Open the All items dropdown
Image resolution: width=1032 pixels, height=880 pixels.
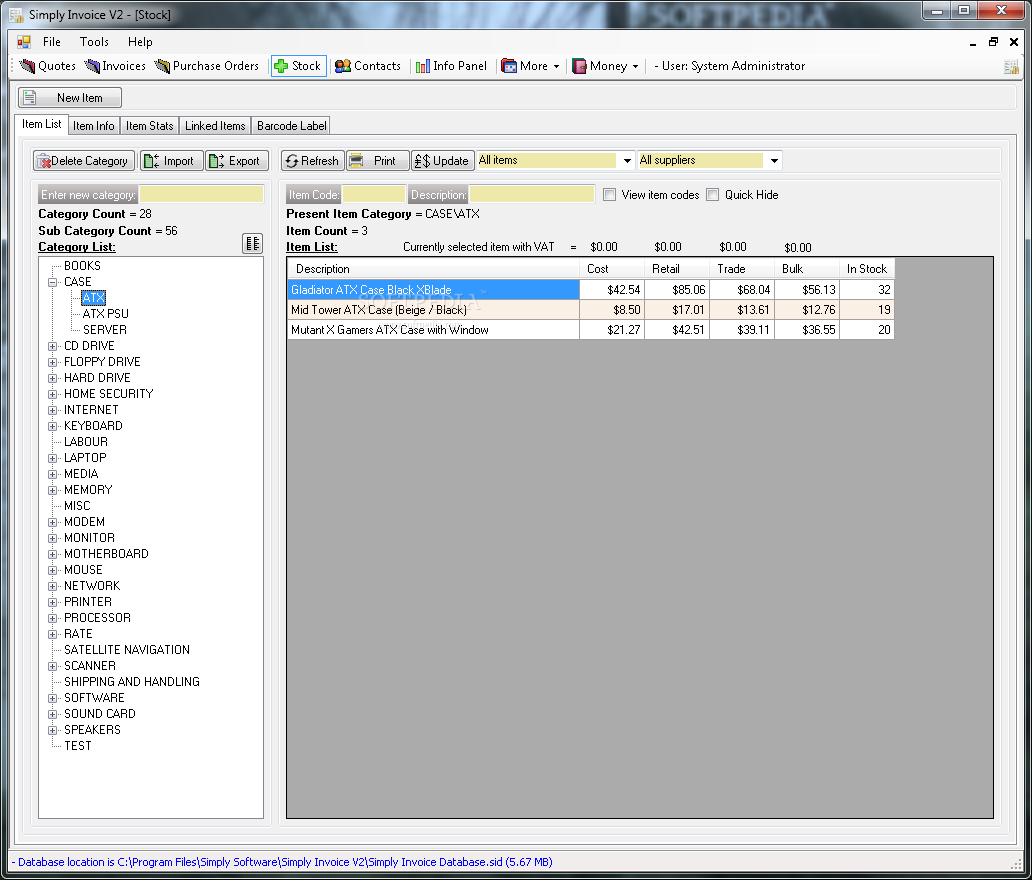(626, 161)
